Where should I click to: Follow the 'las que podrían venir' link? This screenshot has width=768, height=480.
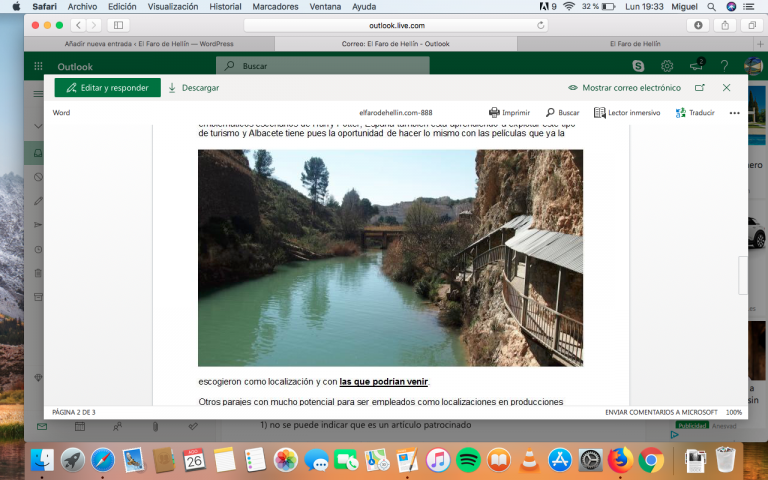pos(384,382)
